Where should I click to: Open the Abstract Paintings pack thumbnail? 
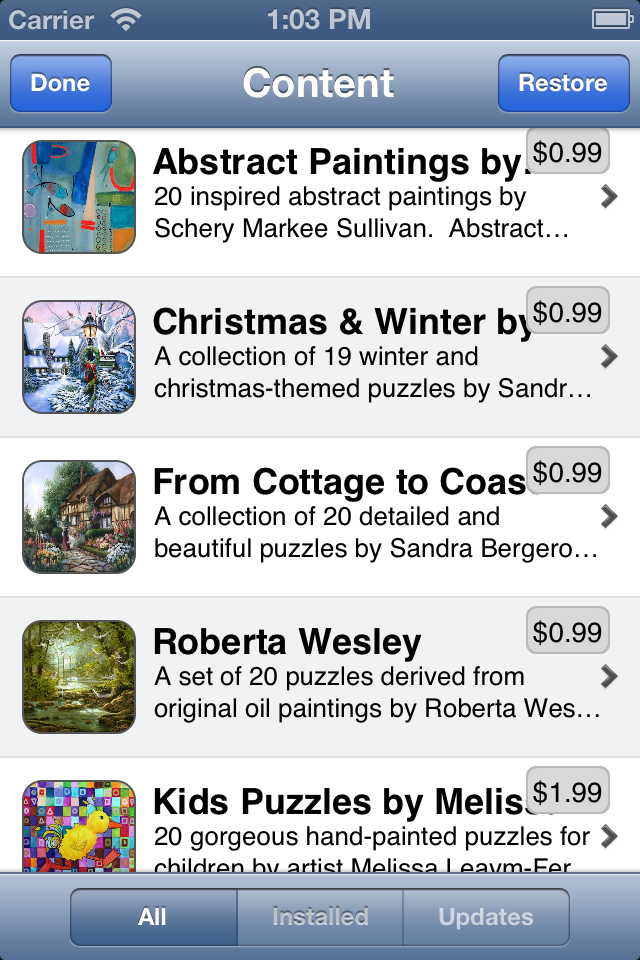pyautogui.click(x=78, y=197)
